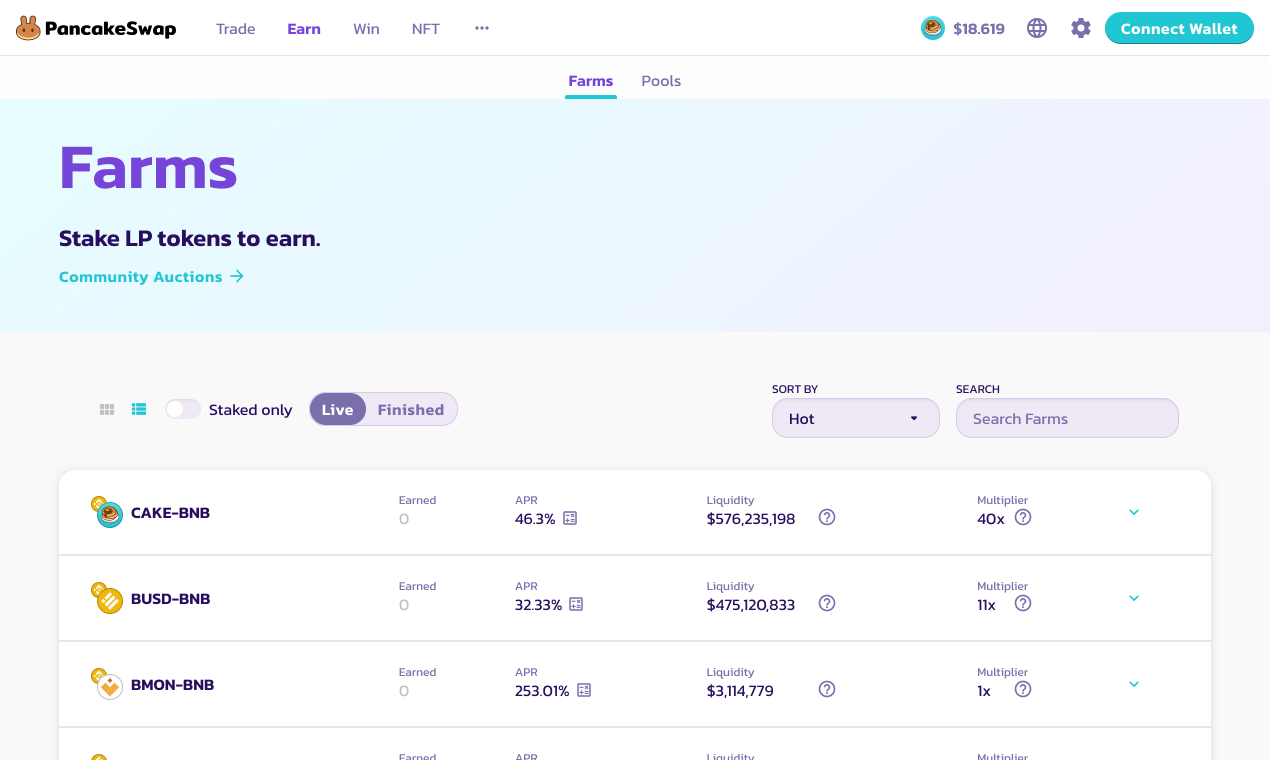Select the Live farms filter
Screen dimensions: 1270x760
[x=338, y=409]
